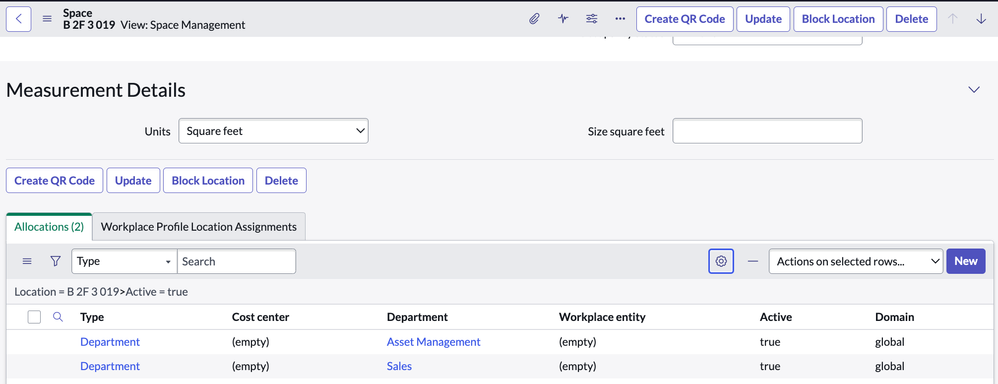This screenshot has width=998, height=384.
Task: Open more options ellipsis in header
Action: pyautogui.click(x=620, y=18)
